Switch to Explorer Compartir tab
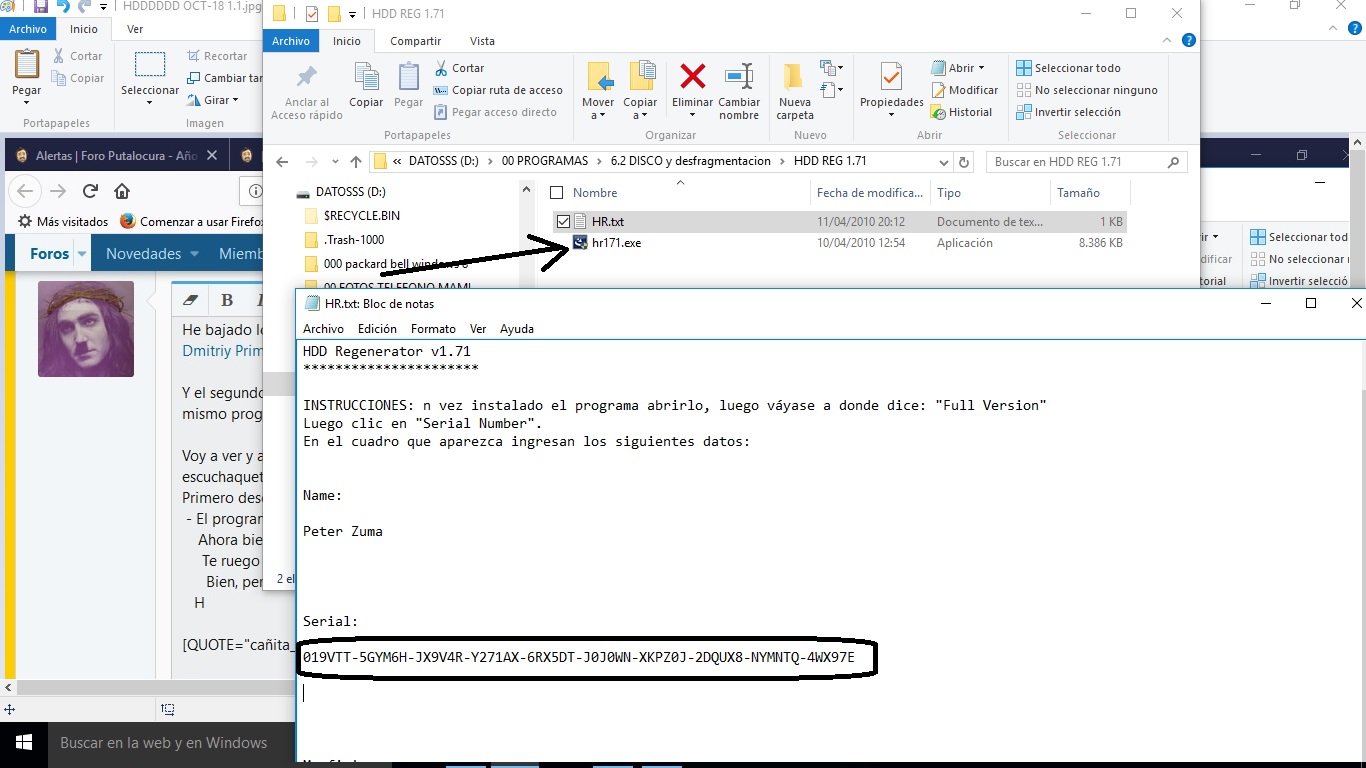Screen dimensions: 1366x768 click(415, 41)
